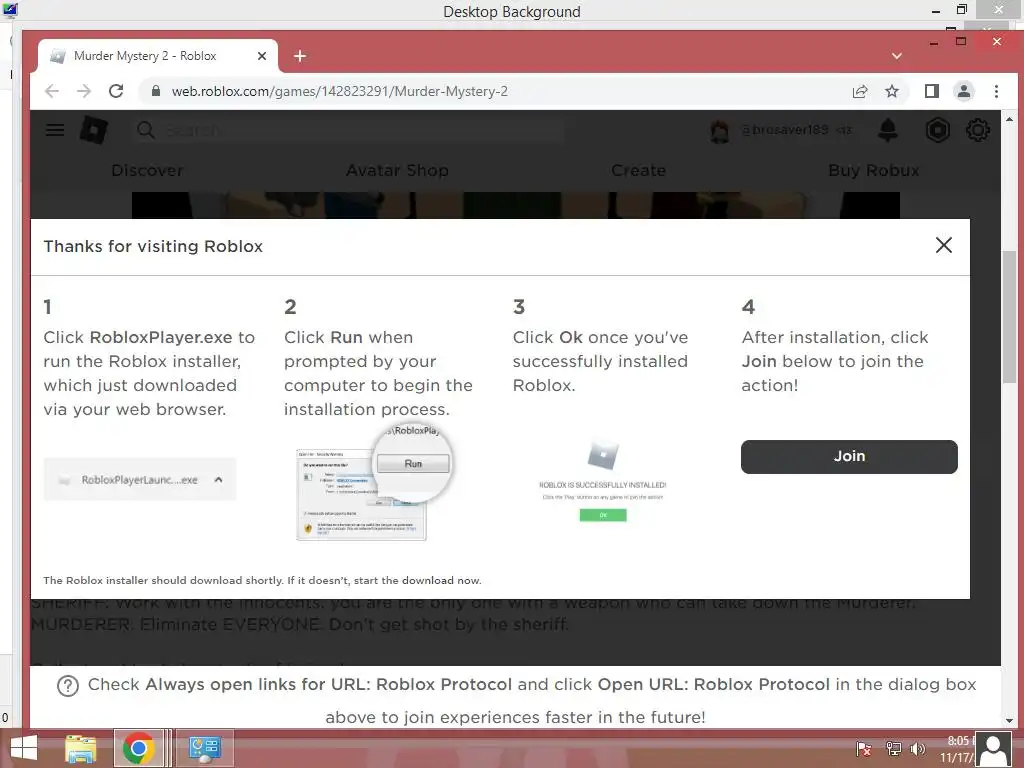Select the Murder Mystery 2 - Roblox tab

pyautogui.click(x=158, y=56)
